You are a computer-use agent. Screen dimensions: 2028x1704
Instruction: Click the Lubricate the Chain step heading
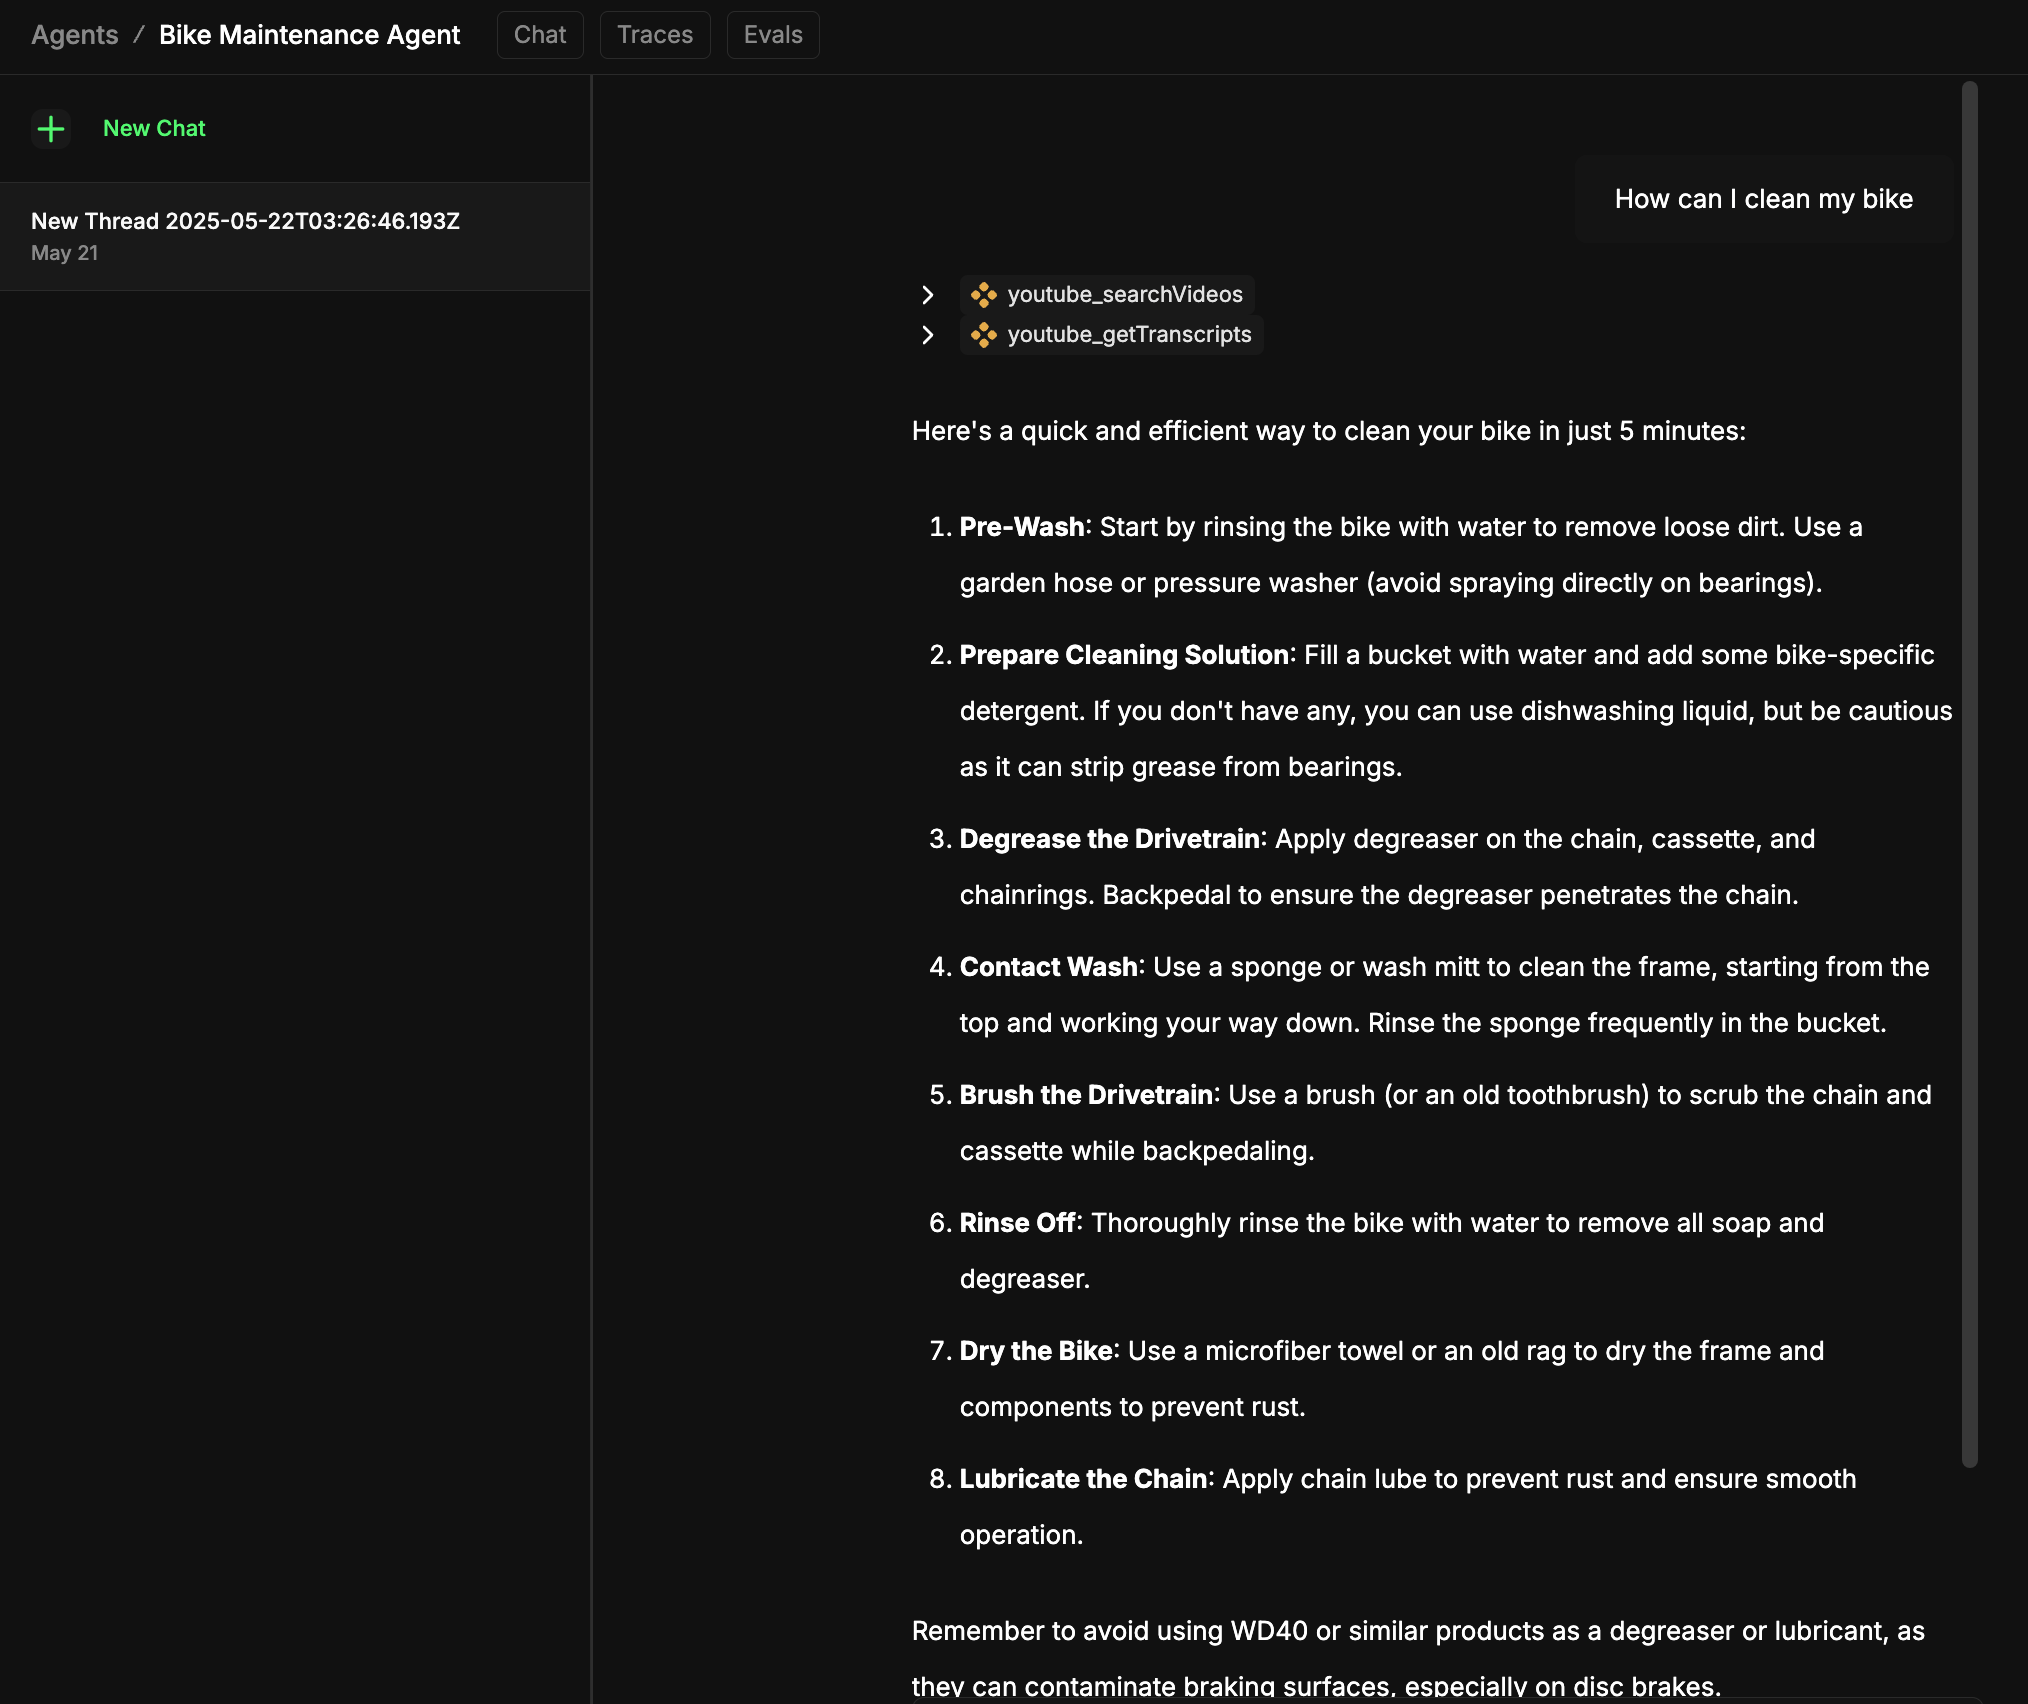1083,1479
